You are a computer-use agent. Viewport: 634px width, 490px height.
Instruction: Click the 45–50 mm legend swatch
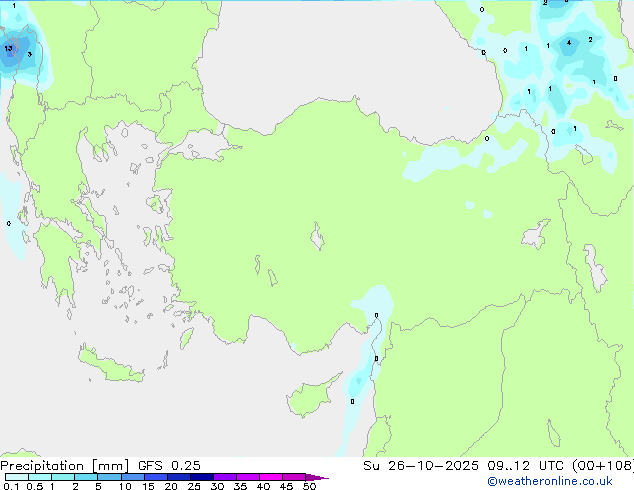(294, 477)
